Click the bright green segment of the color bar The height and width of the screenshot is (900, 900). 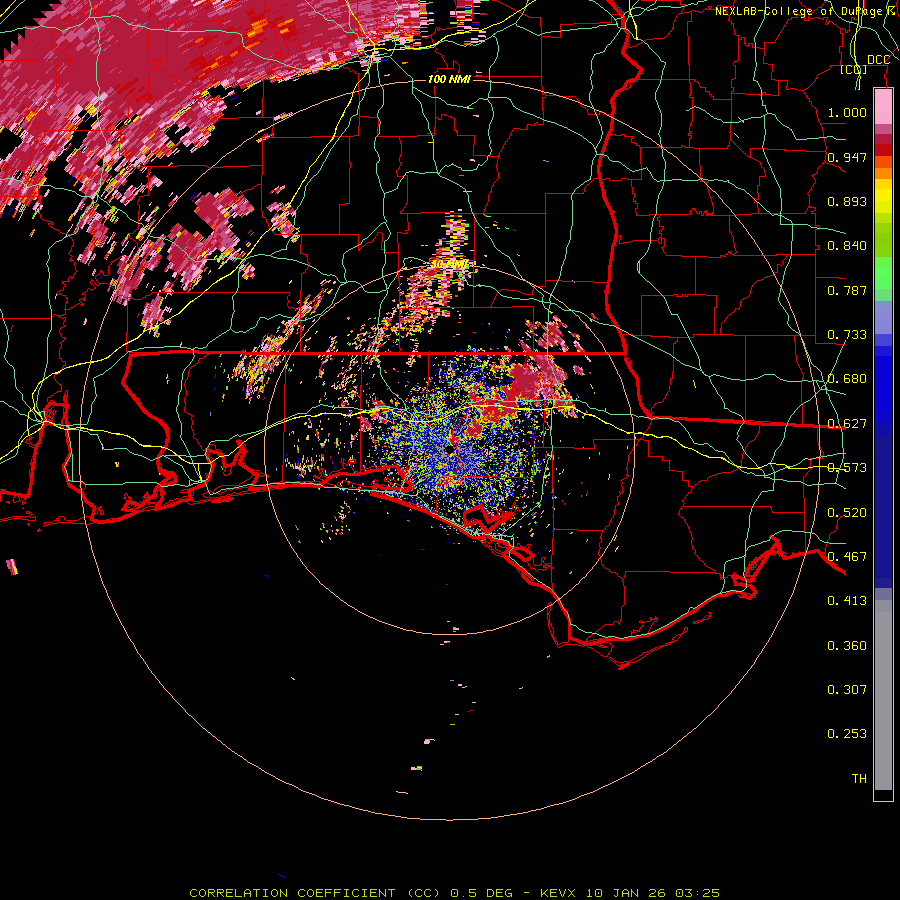883,274
